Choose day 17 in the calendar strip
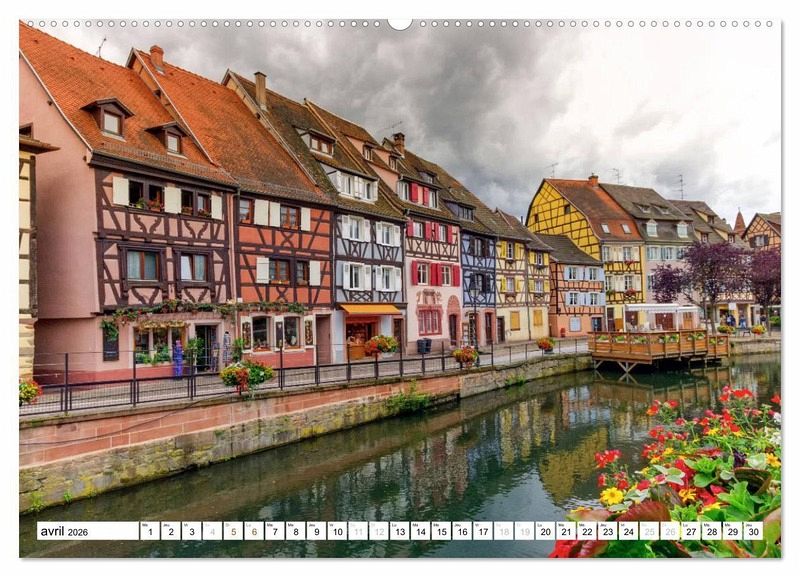The image size is (800, 577). (x=482, y=531)
